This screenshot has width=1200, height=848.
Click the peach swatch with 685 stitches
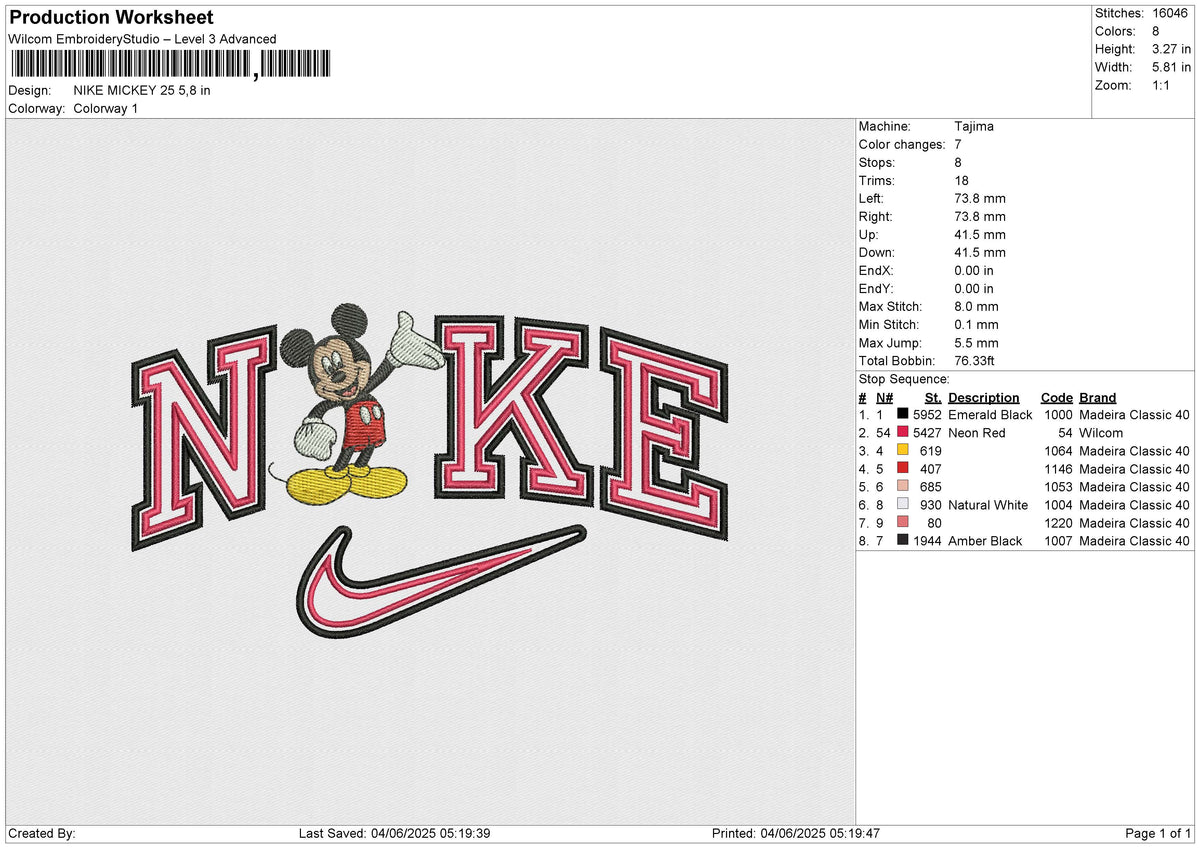click(x=903, y=487)
